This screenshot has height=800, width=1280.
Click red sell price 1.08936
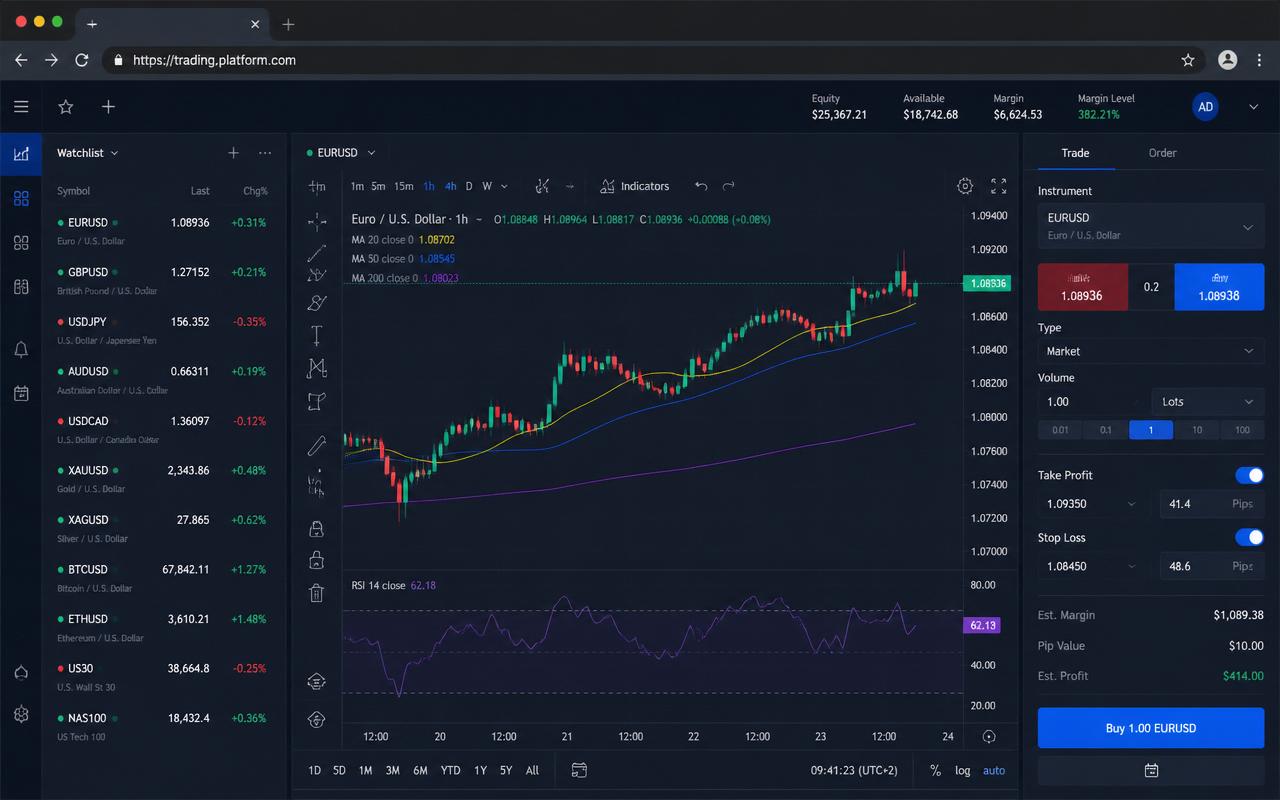pos(1082,287)
